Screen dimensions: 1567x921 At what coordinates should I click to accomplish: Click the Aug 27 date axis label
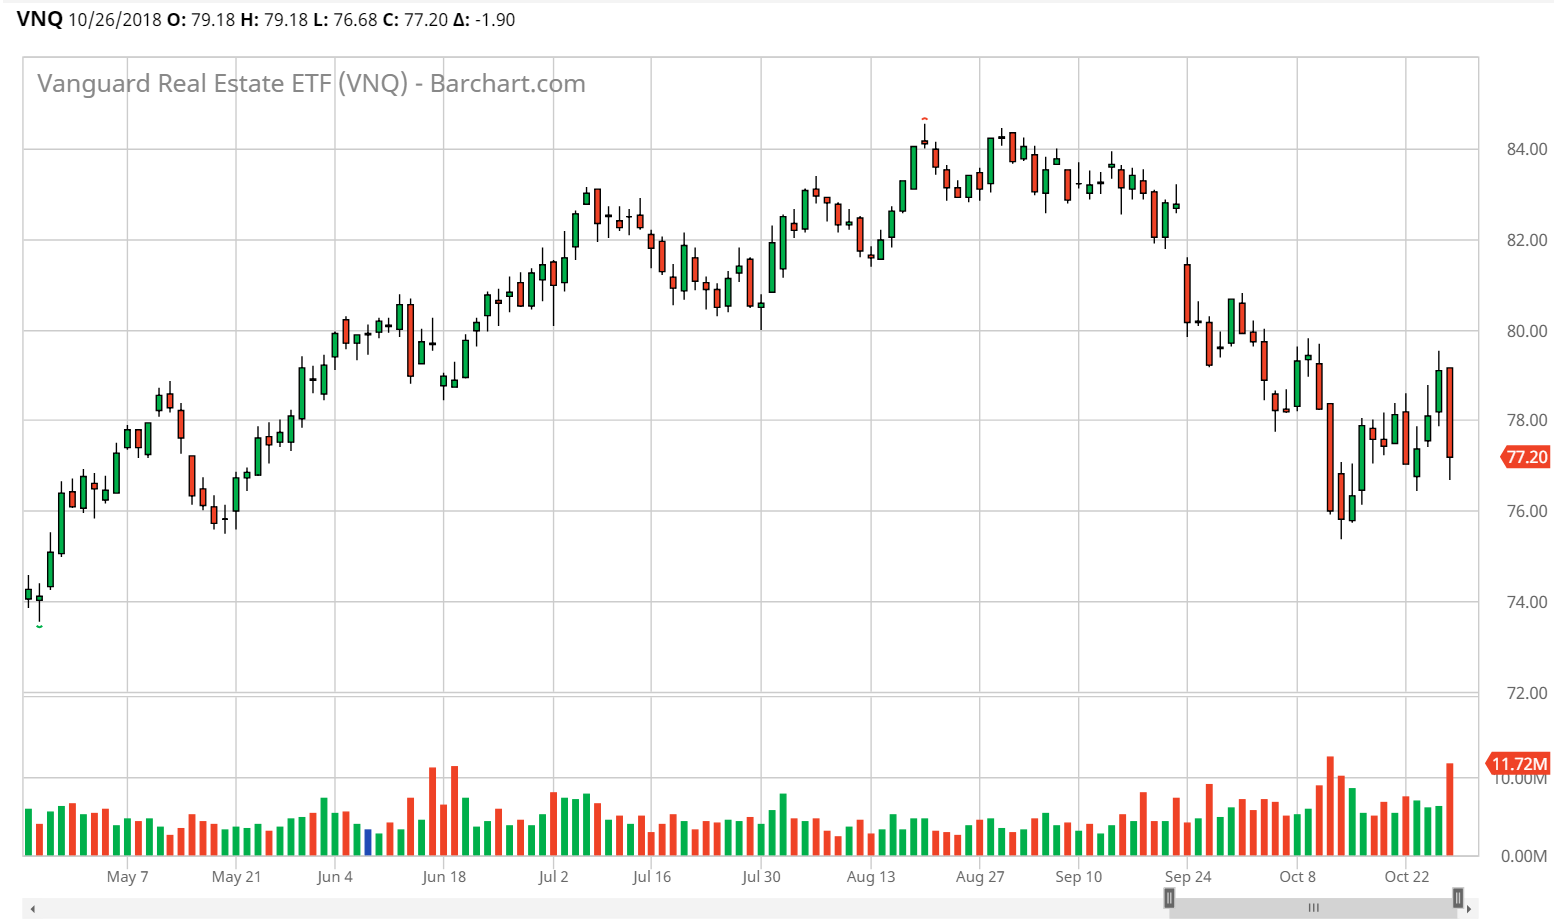point(980,877)
